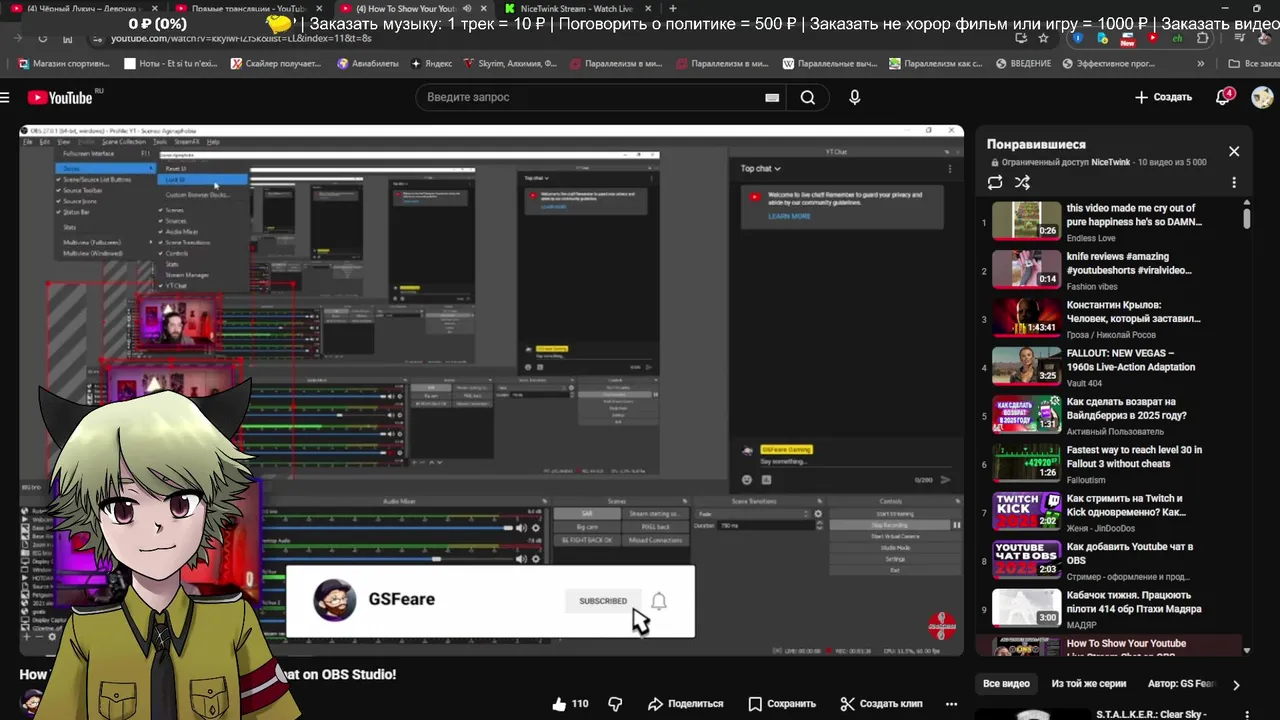Open the ВВЕДЕНИЕ bookmark

click(x=1024, y=63)
